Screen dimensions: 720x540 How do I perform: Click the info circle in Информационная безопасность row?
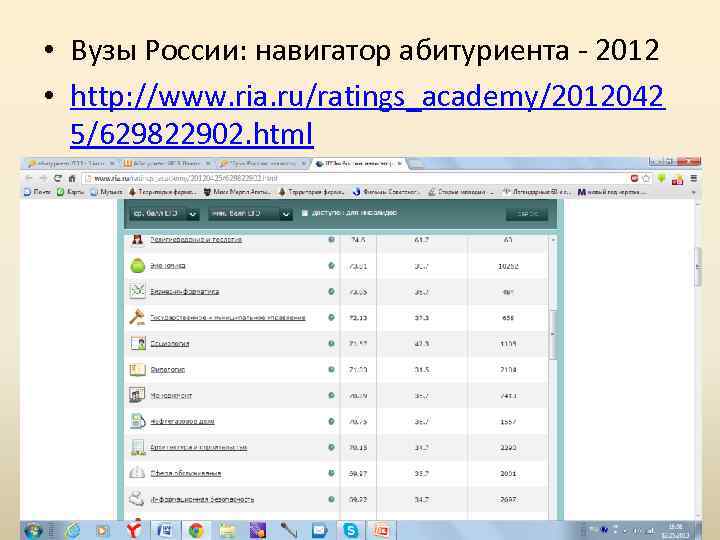tap(331, 499)
